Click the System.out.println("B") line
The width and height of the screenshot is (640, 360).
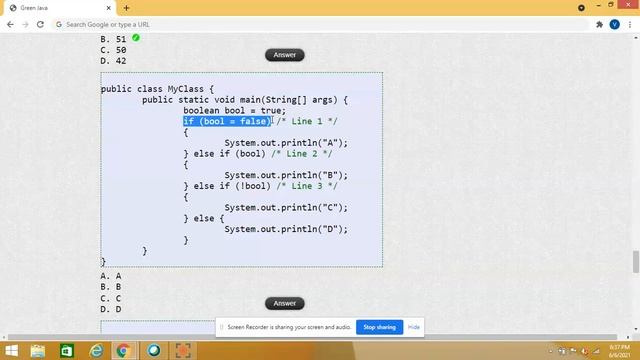[286, 175]
